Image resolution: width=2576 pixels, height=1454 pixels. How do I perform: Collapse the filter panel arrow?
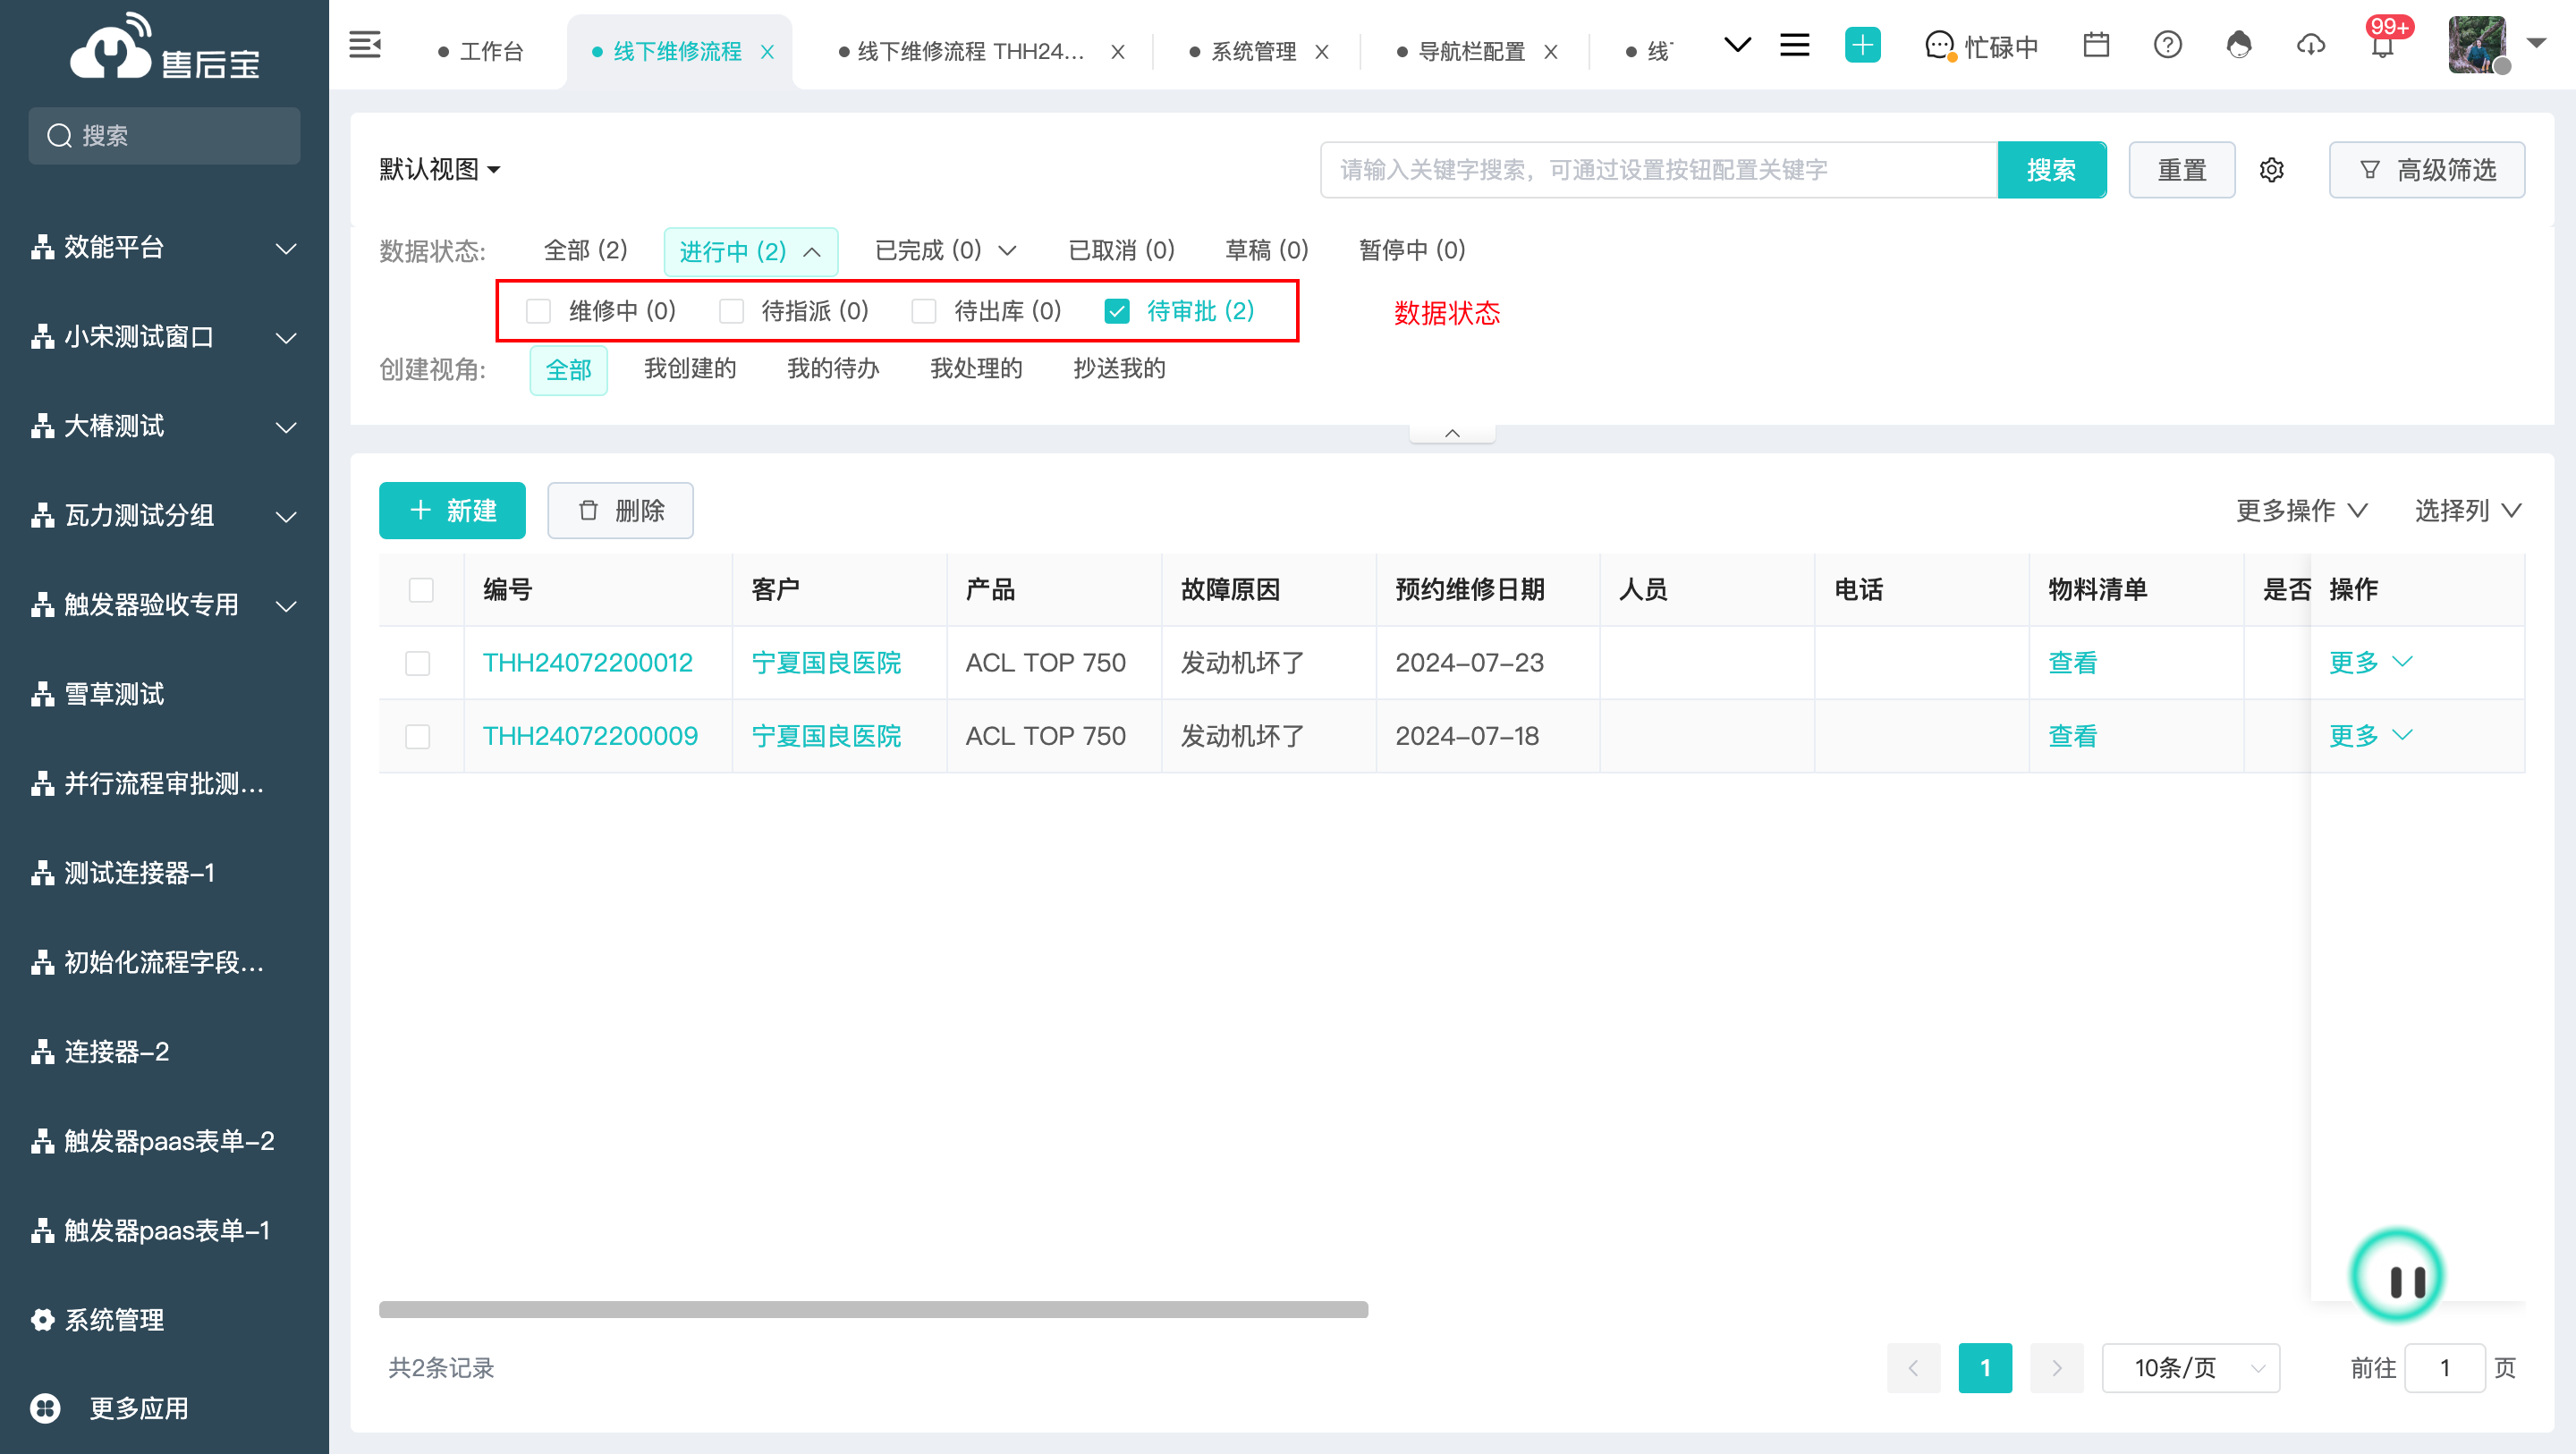click(1452, 433)
